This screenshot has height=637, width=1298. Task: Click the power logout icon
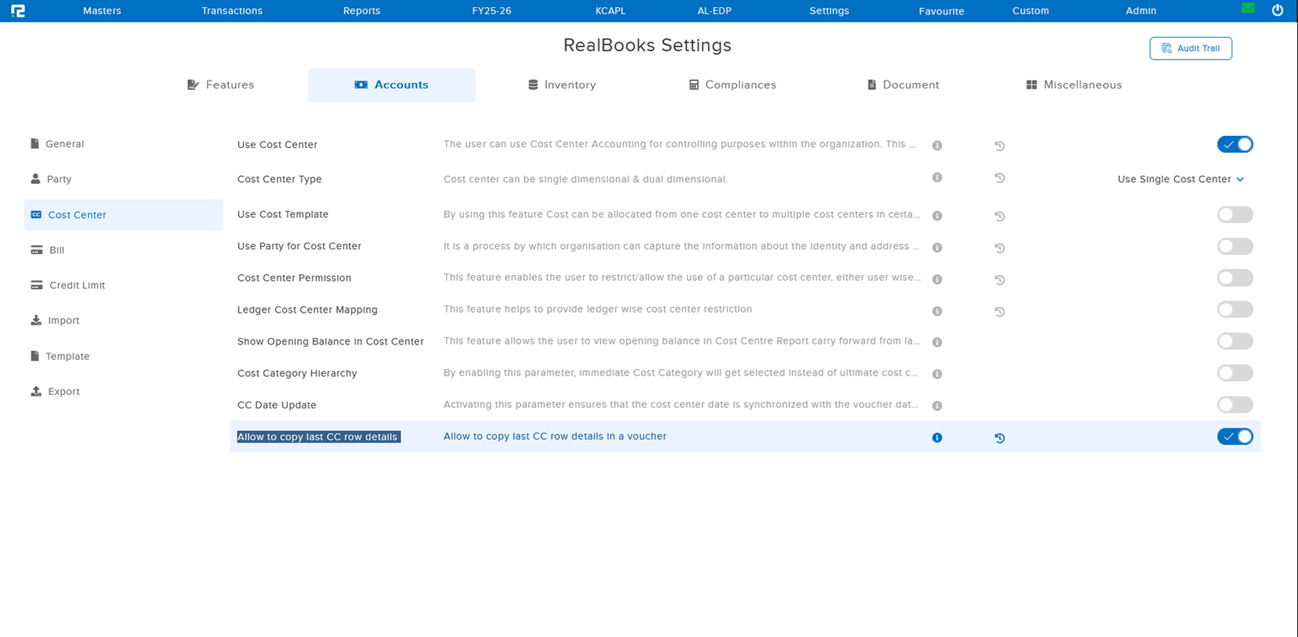coord(1277,10)
